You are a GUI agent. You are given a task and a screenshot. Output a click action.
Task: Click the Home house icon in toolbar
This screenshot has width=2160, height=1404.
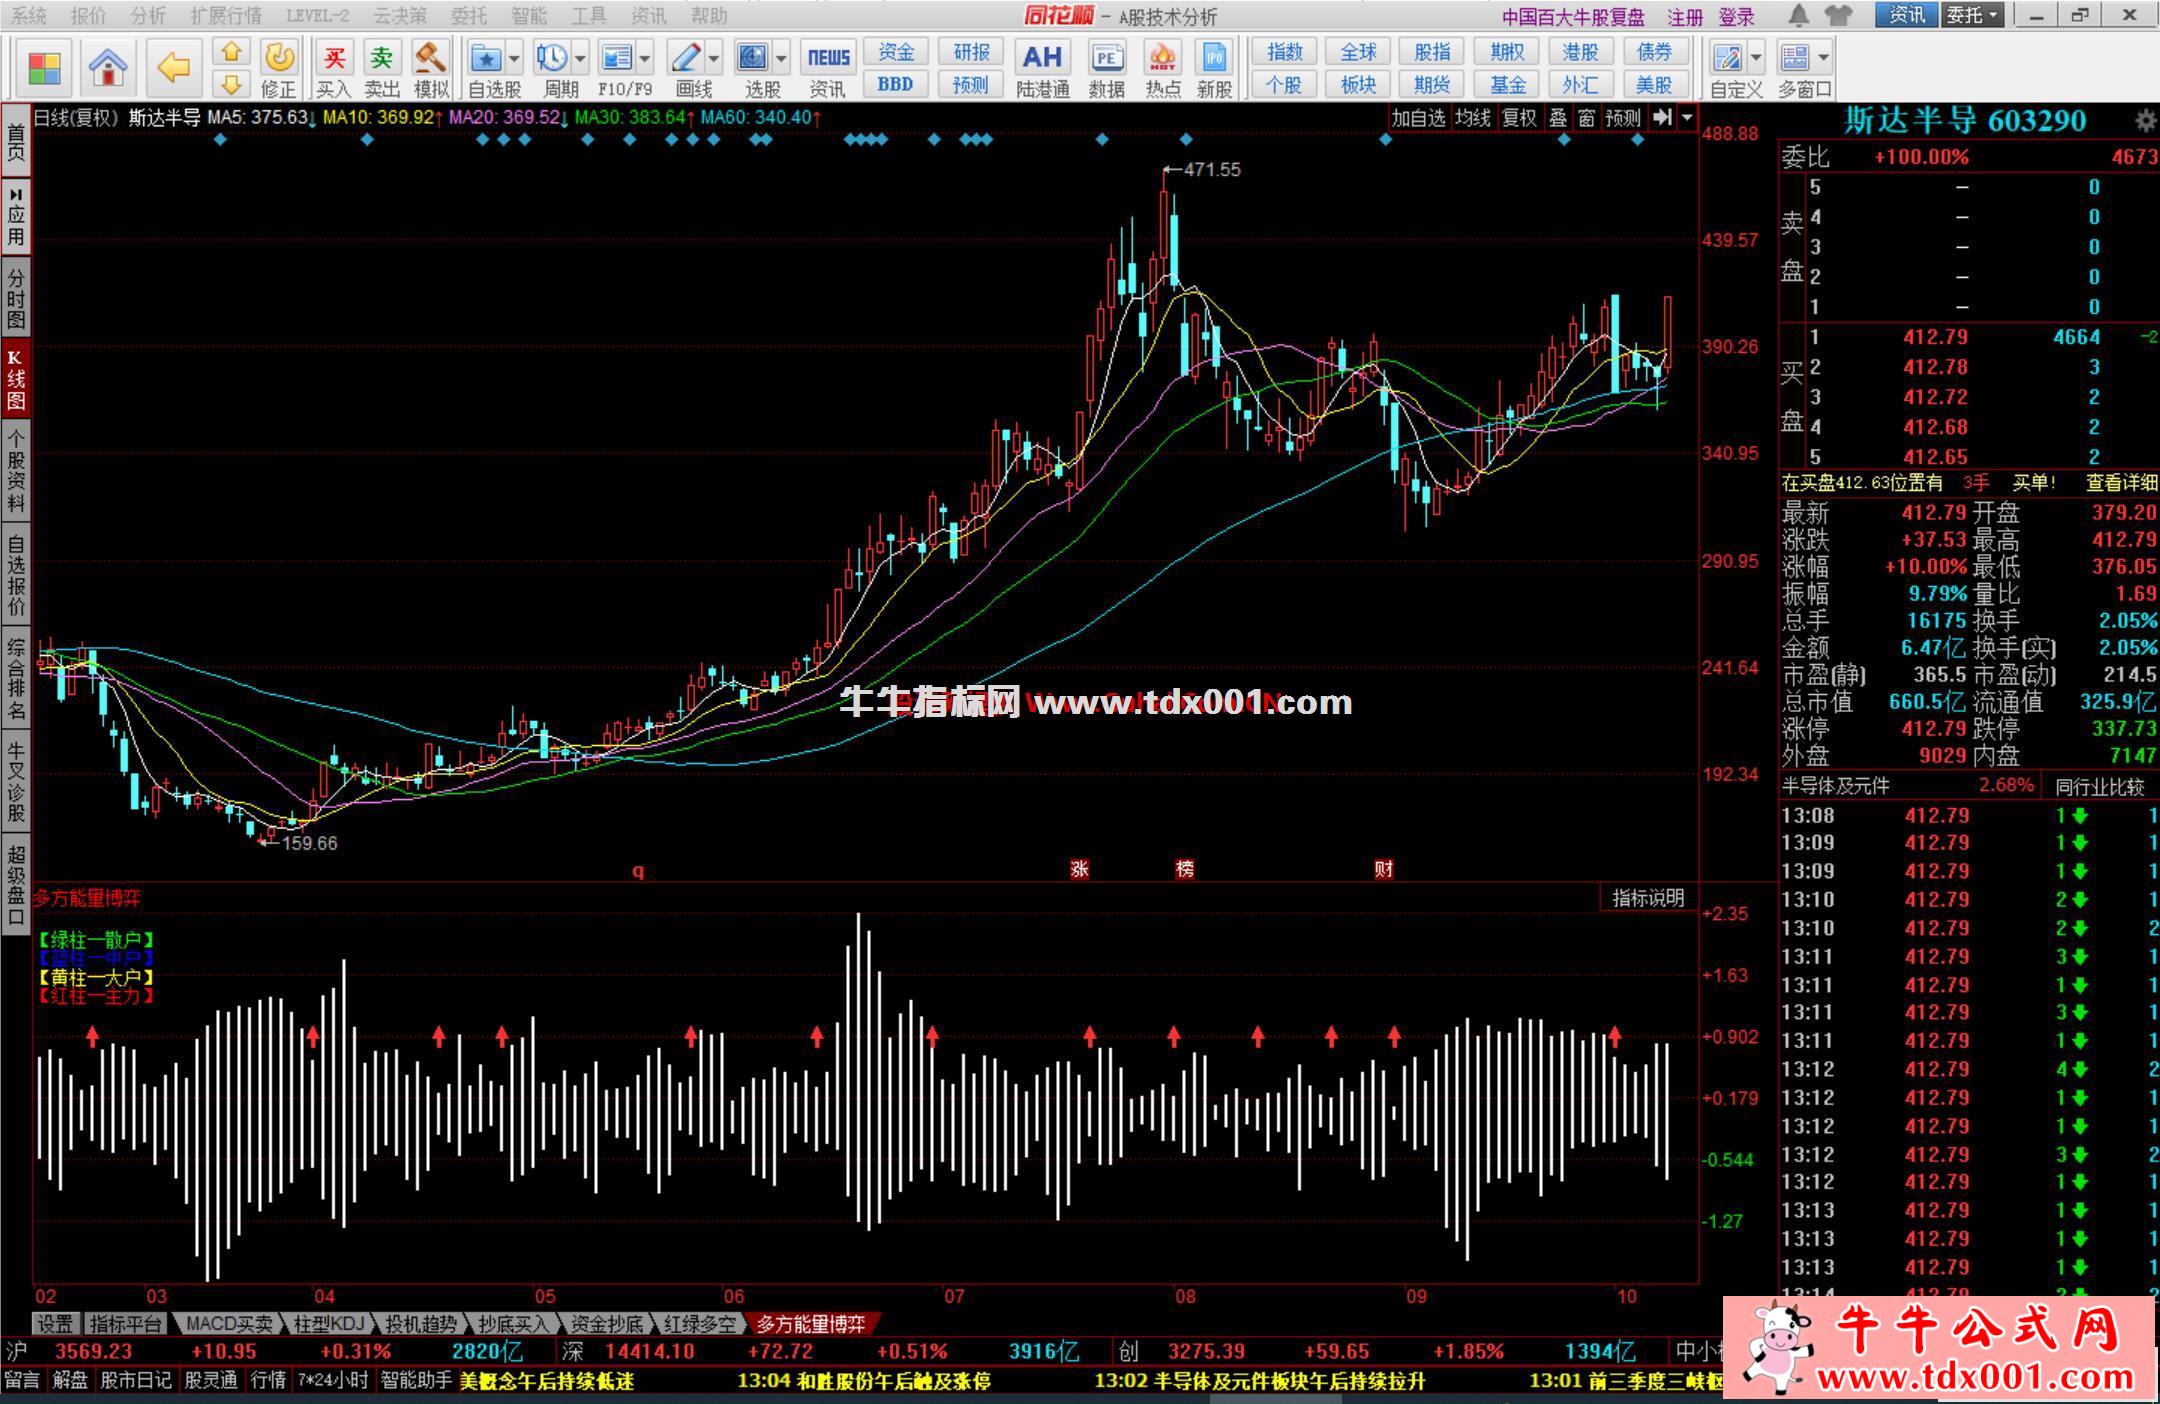pyautogui.click(x=108, y=68)
